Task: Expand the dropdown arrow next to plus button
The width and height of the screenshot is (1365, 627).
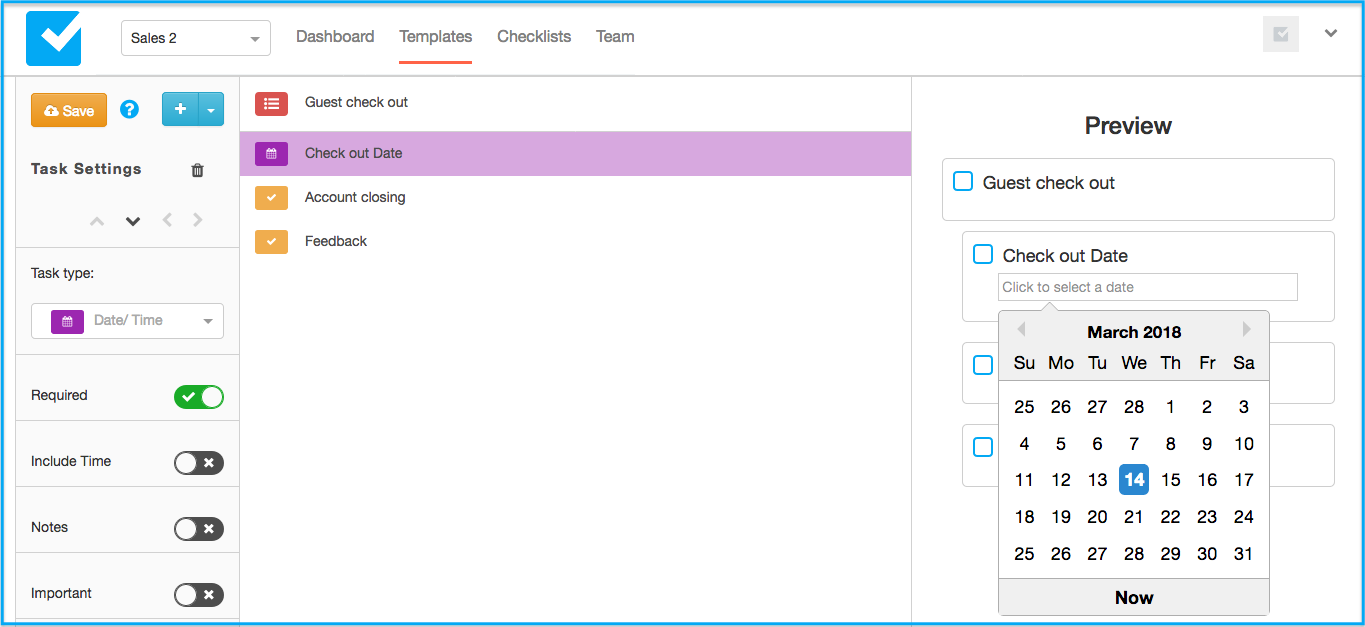Action: [x=211, y=110]
